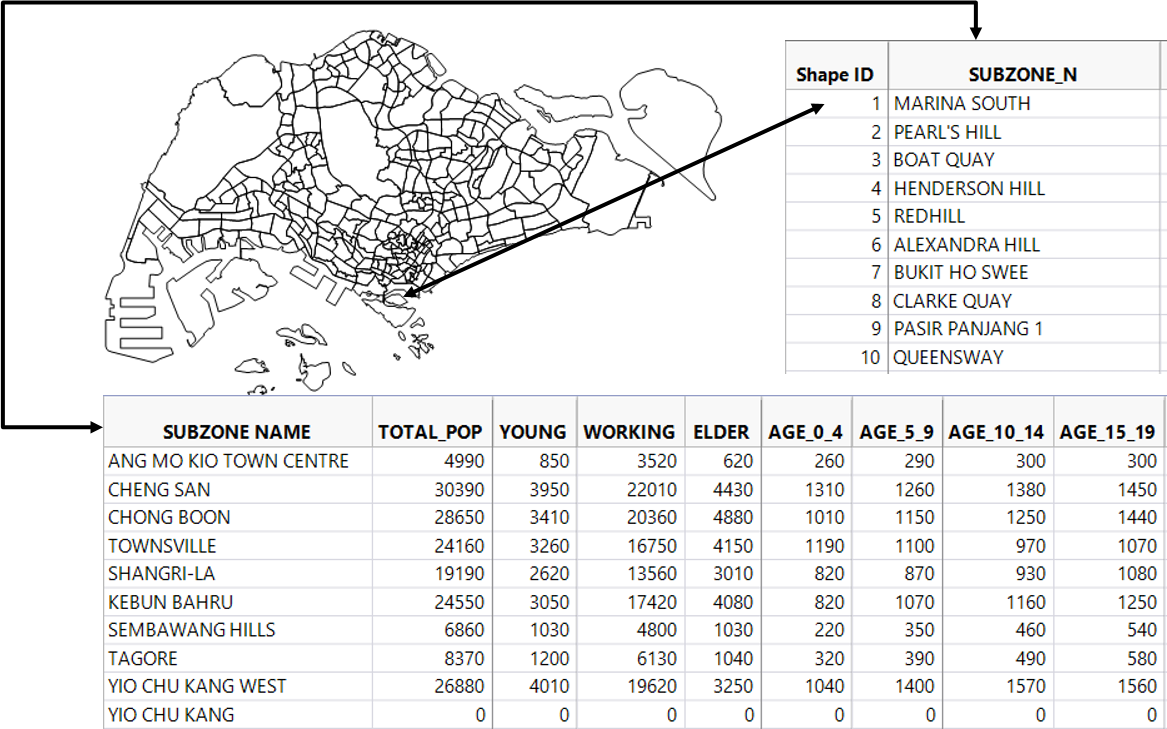Select the SUBZONE NAME column header

pyautogui.click(x=237, y=422)
